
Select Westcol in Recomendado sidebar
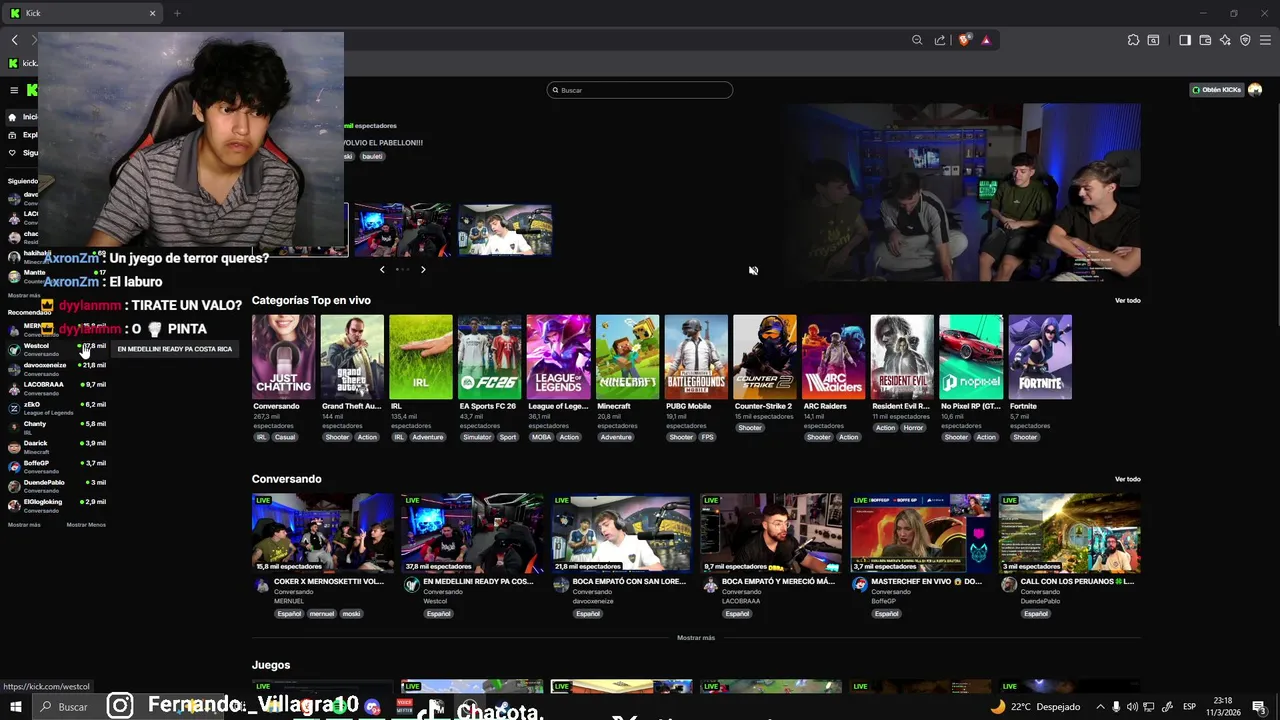click(57, 349)
